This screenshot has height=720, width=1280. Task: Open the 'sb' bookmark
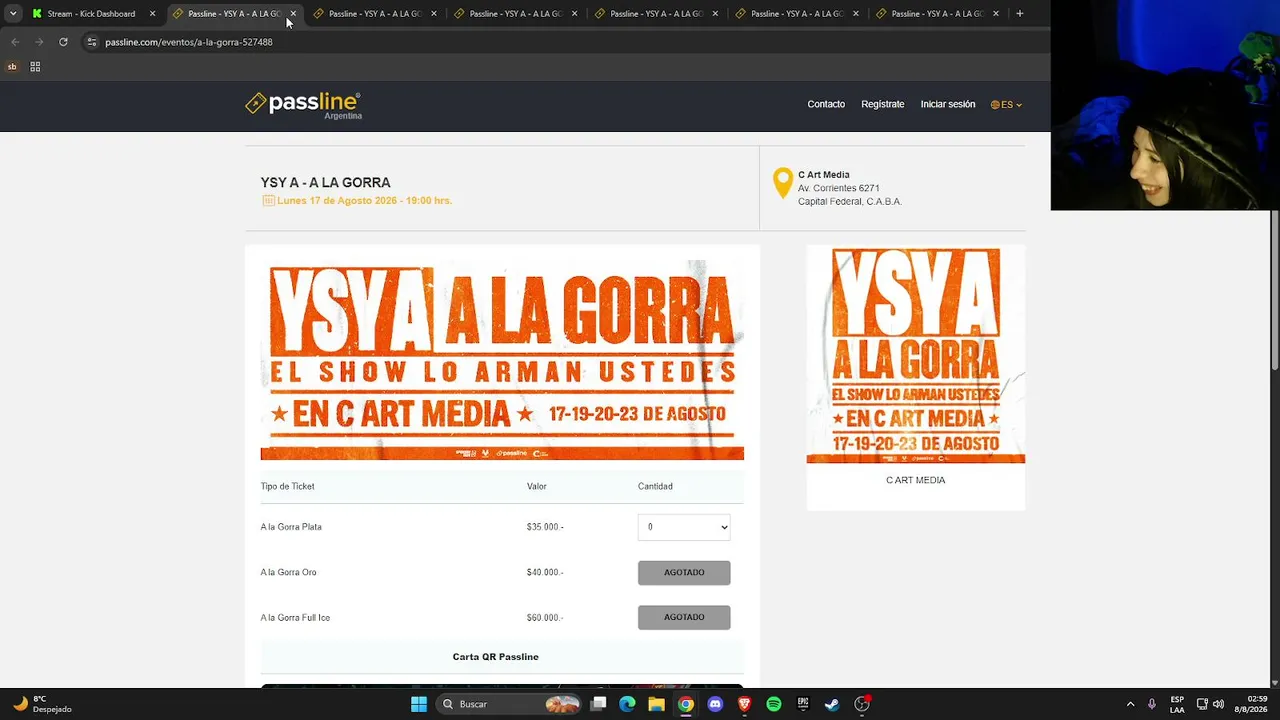pos(12,67)
